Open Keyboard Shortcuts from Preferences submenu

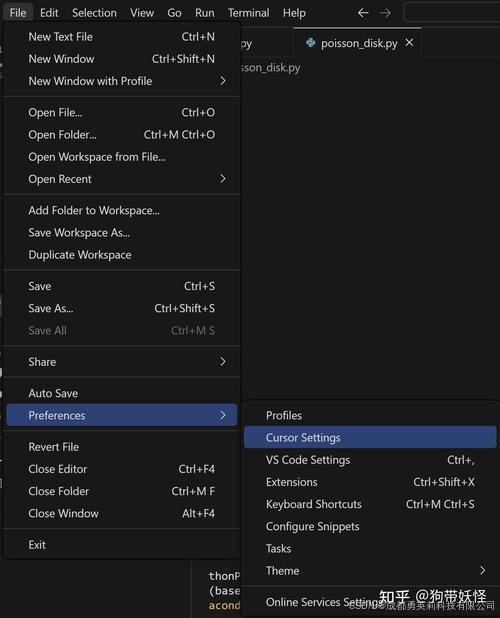tap(370, 504)
